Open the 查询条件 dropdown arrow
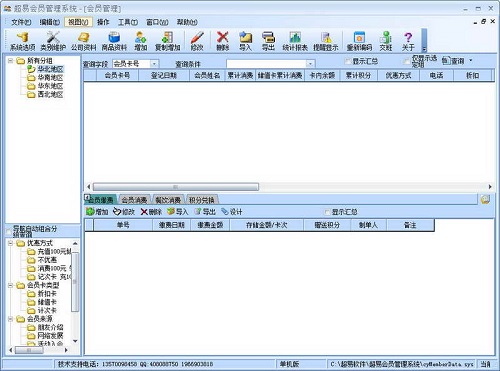500x371 pixels. pyautogui.click(x=310, y=64)
